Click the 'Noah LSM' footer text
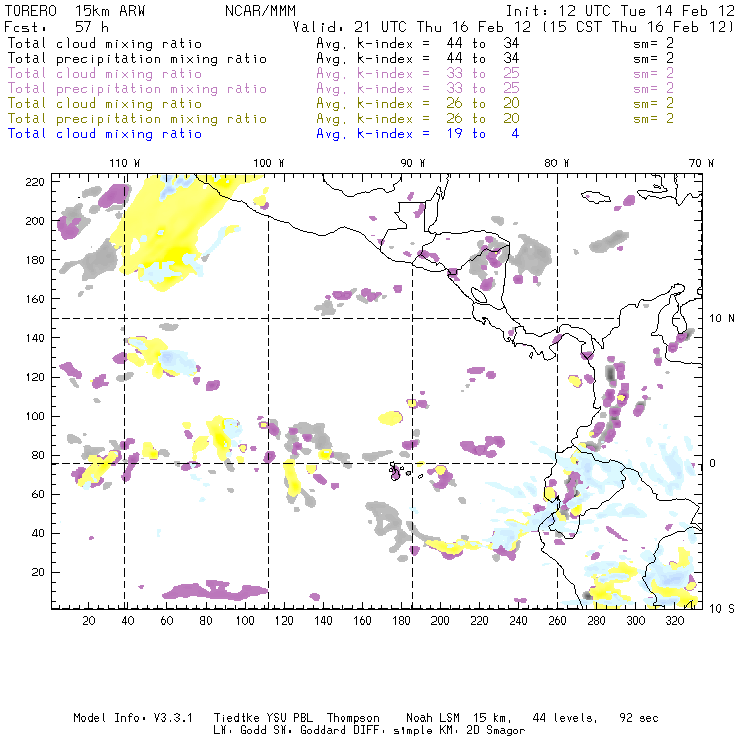 [433, 718]
